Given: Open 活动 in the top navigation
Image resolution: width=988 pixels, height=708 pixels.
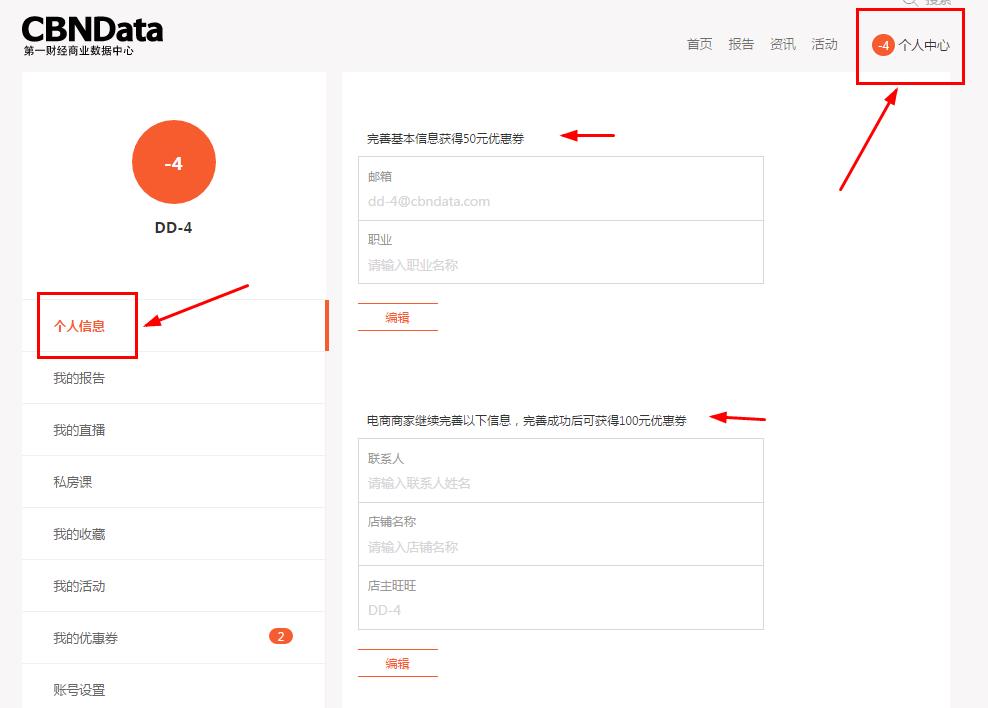Looking at the screenshot, I should tap(825, 44).
